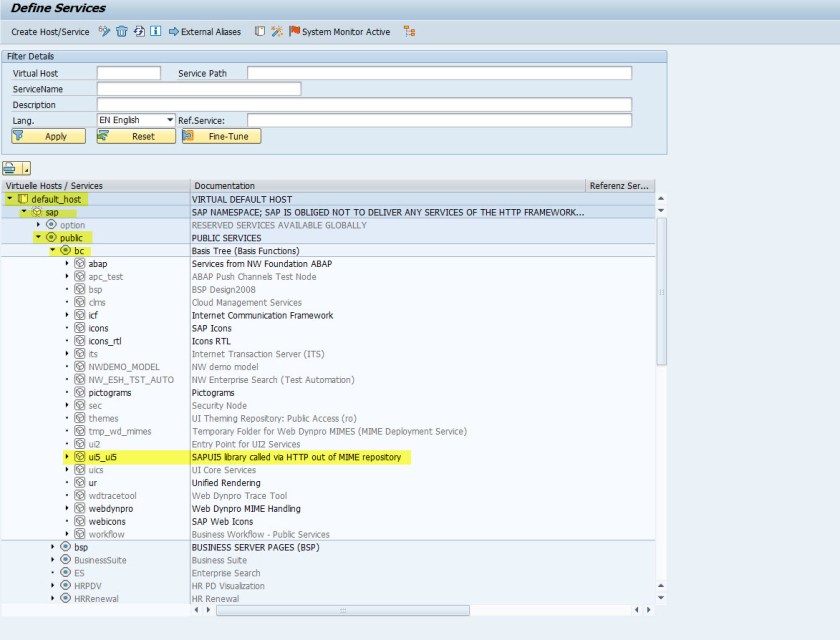
Task: Click the display/change glasses-pencil icon
Action: tap(103, 32)
